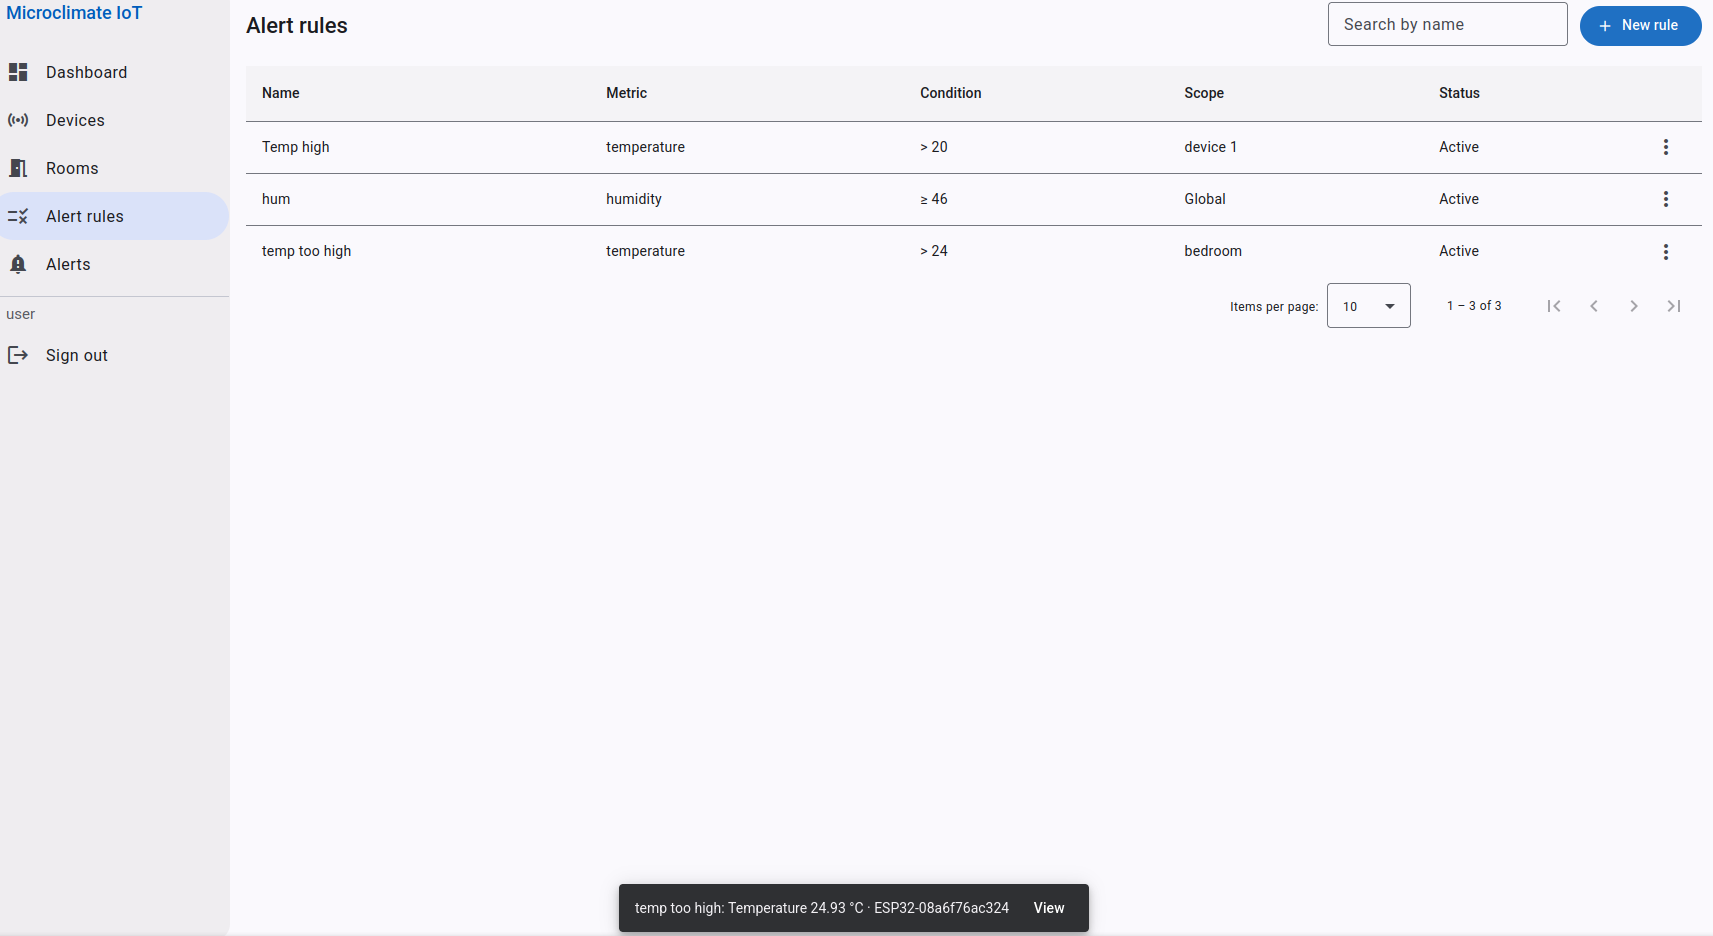Focus the Search by name field
The width and height of the screenshot is (1713, 936).
coord(1447,24)
